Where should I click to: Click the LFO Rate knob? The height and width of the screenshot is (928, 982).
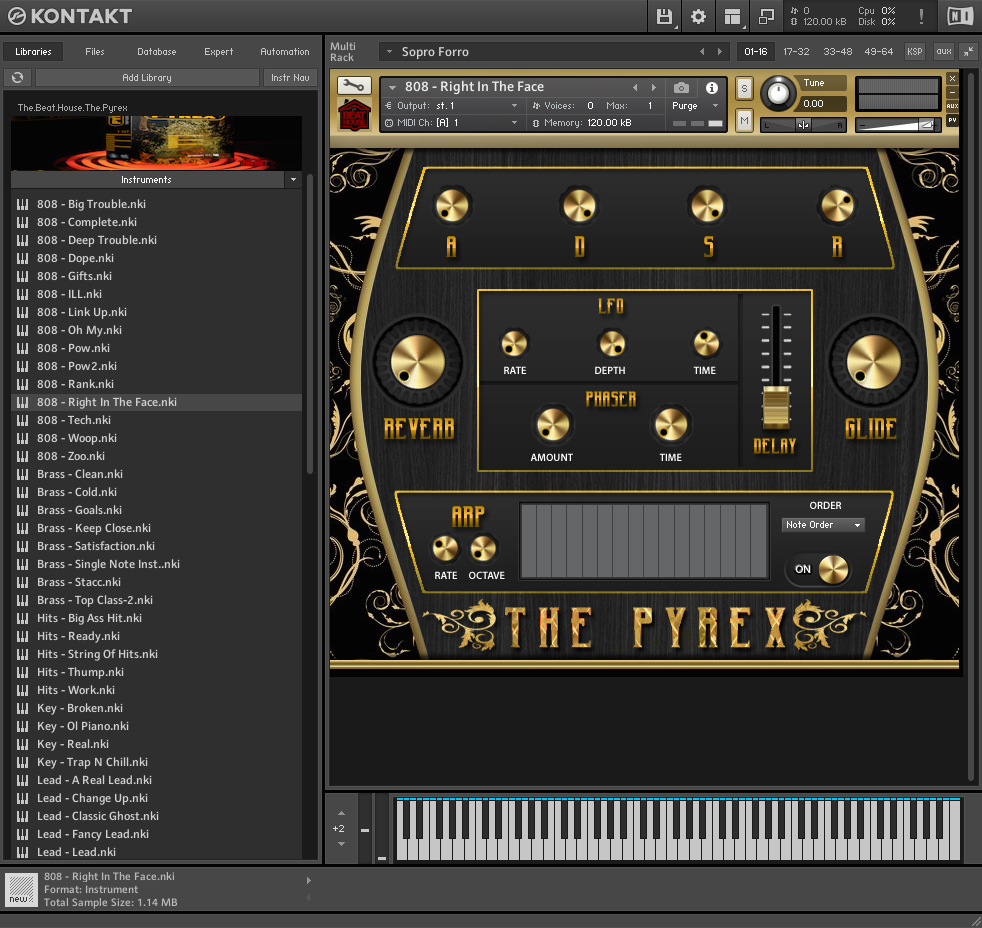[515, 343]
